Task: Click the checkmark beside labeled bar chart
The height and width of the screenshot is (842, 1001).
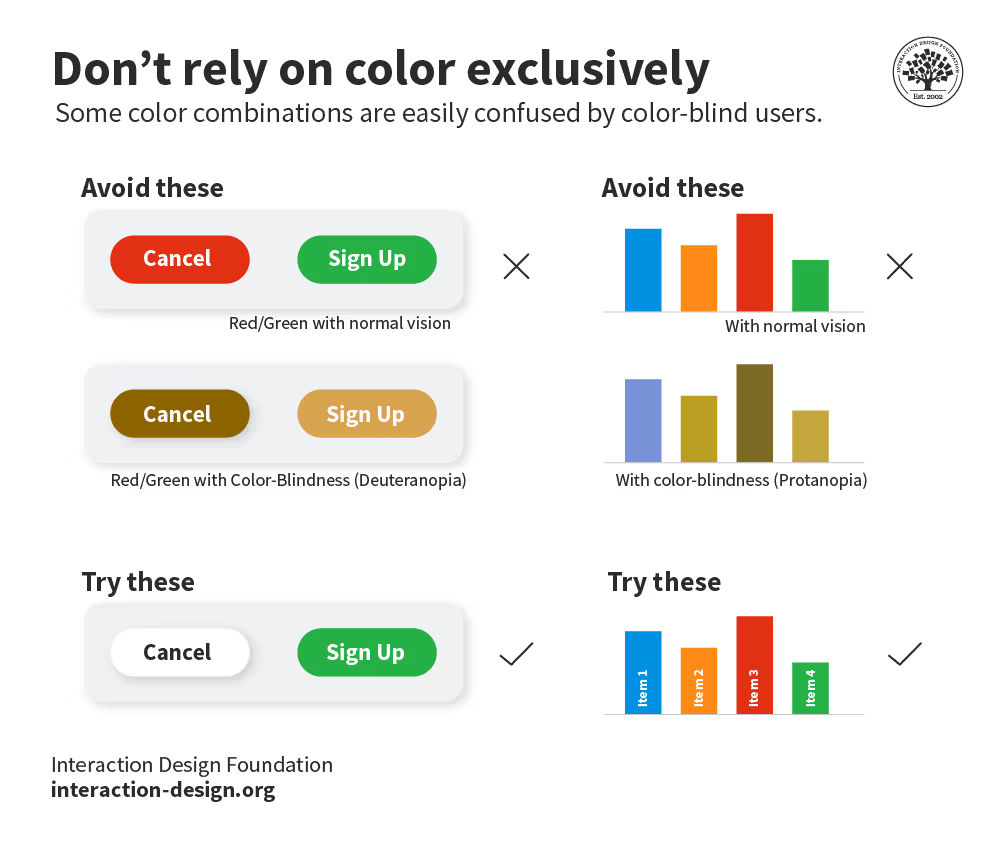Action: tap(904, 654)
